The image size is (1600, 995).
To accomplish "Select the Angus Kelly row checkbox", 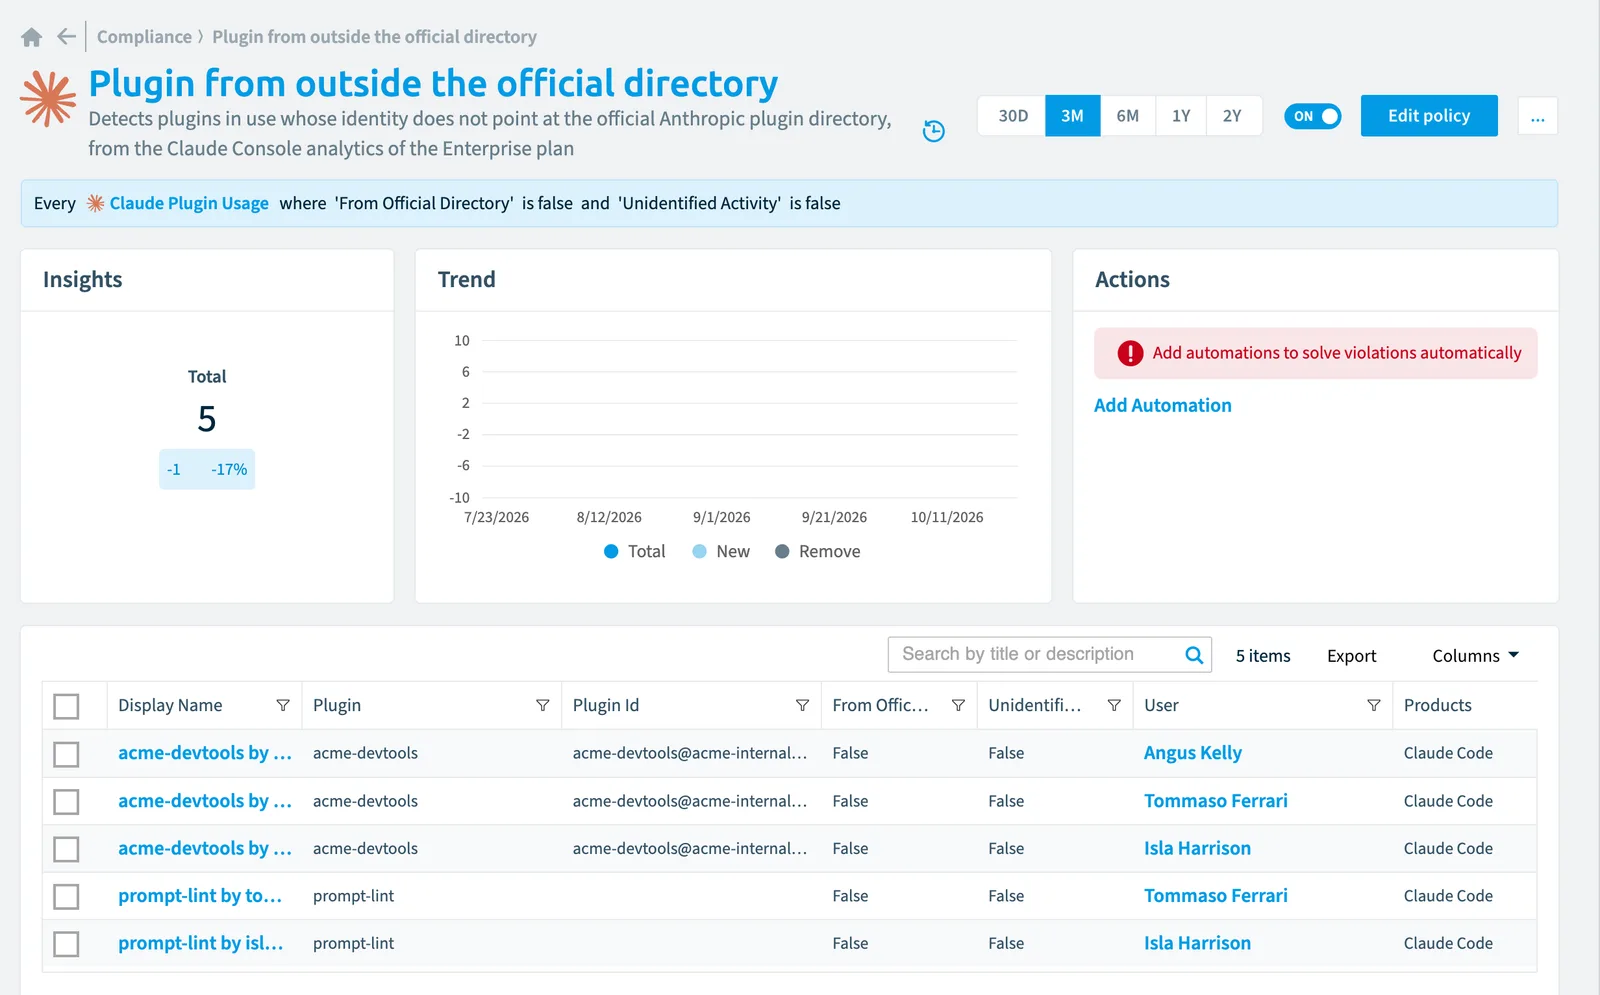I will coord(66,754).
